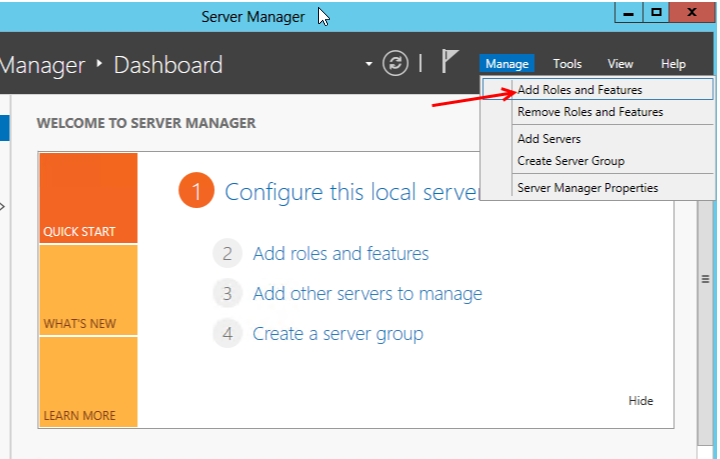Minimize the Server Manager window
720x459 pixels.
629,12
